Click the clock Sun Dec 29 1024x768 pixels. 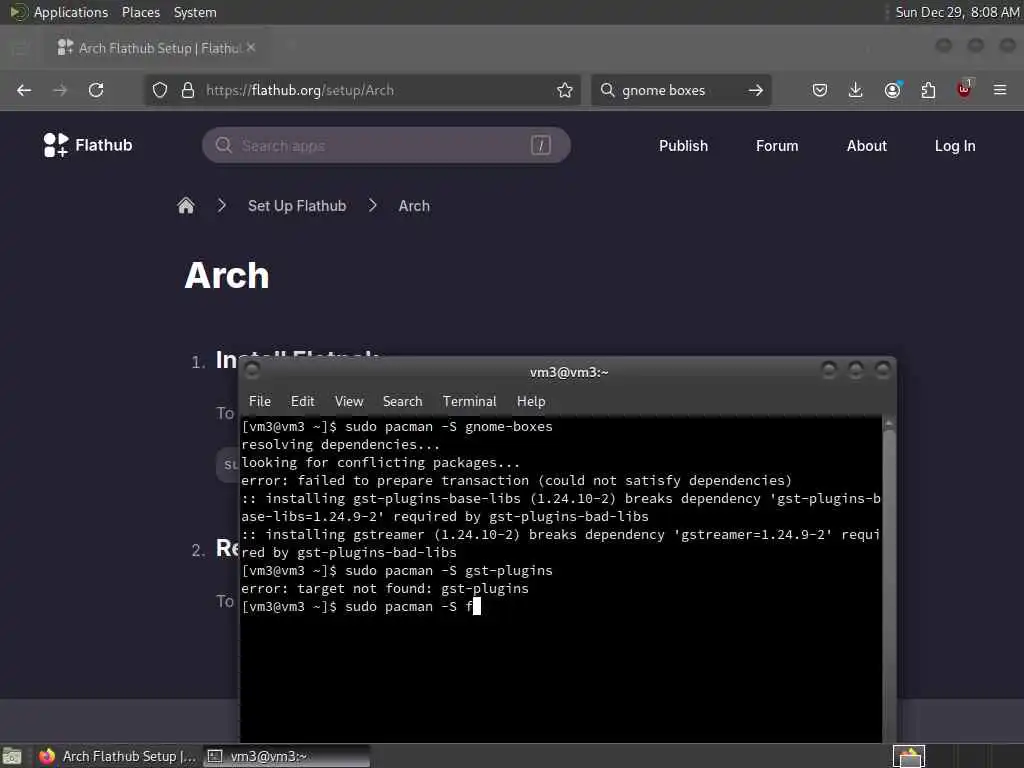957,12
